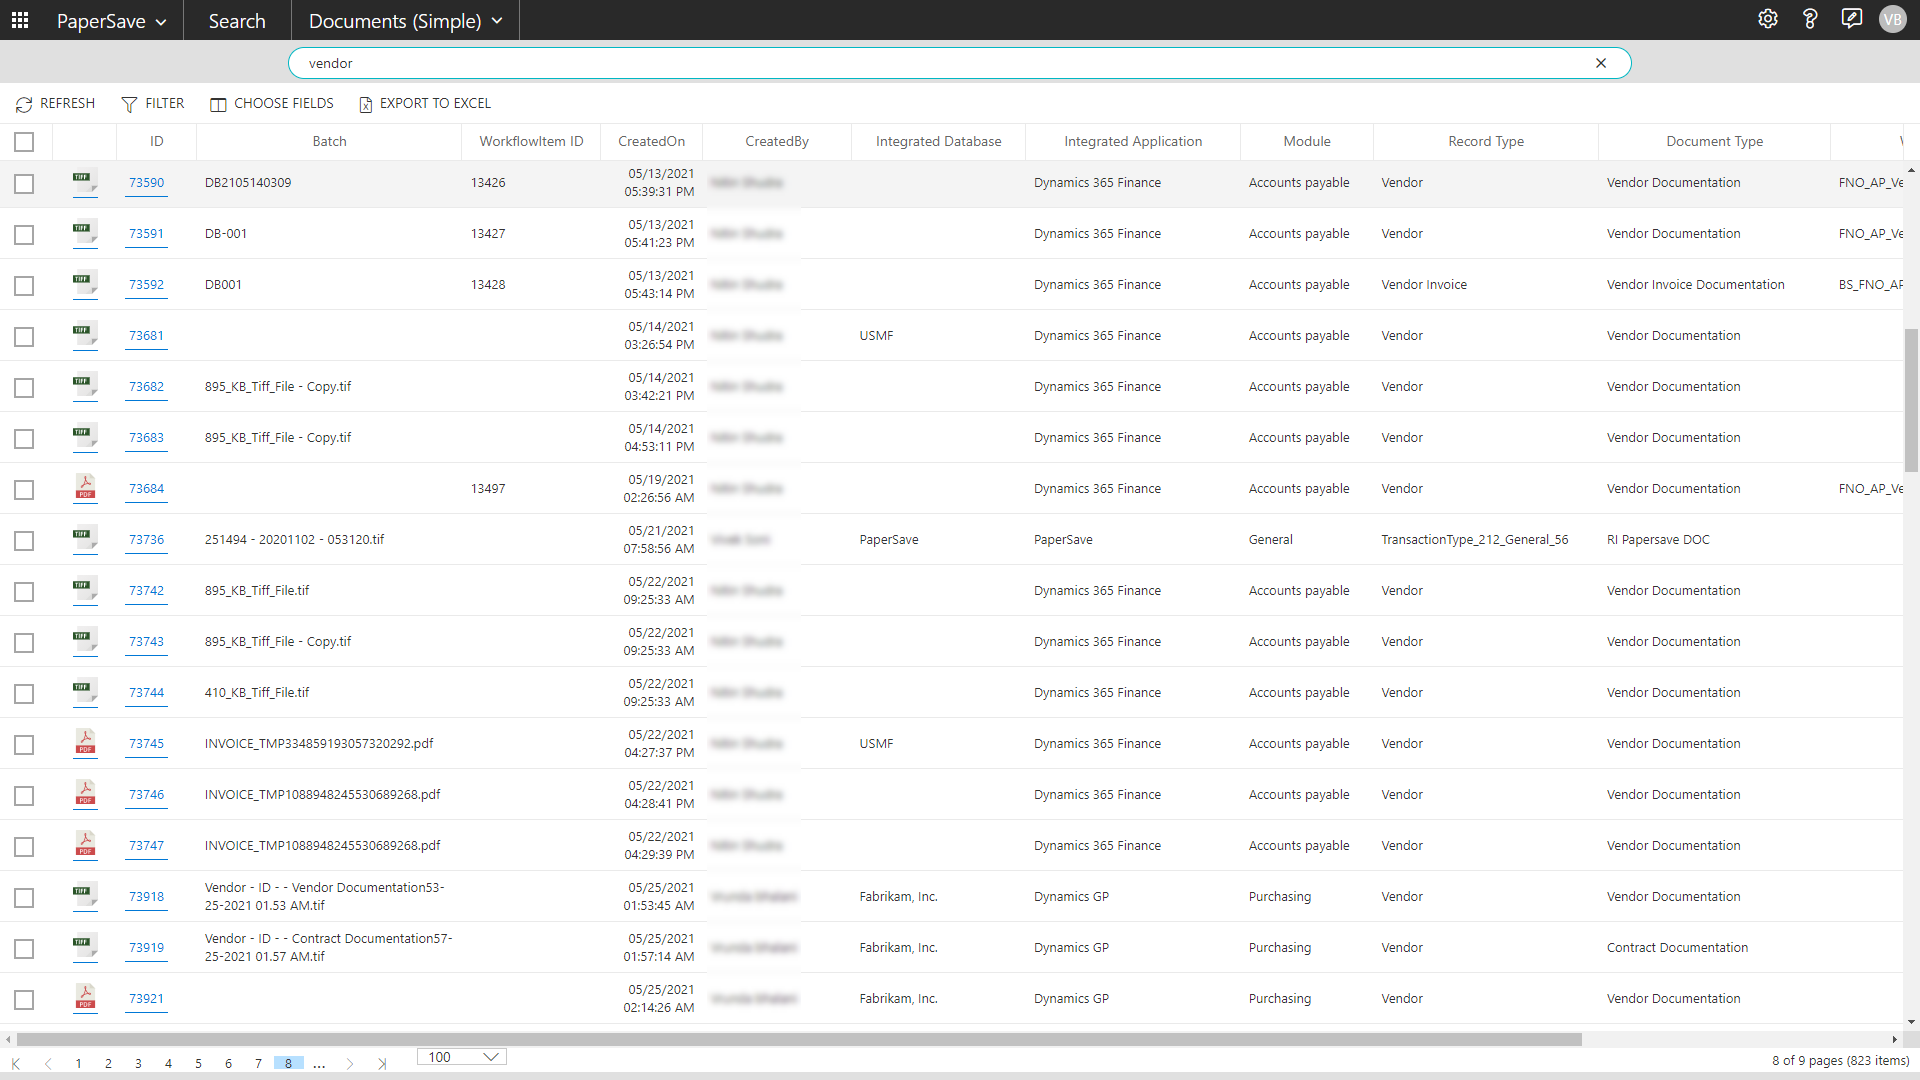Open document ID 73745 link
Screen dimensions: 1920x1080
(146, 744)
